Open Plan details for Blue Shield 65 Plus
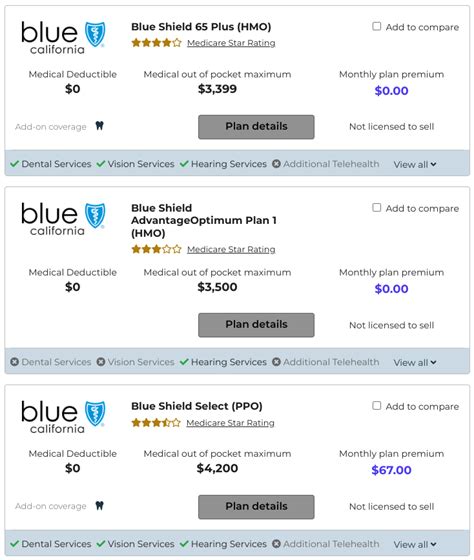The width and height of the screenshot is (474, 560). (x=256, y=127)
